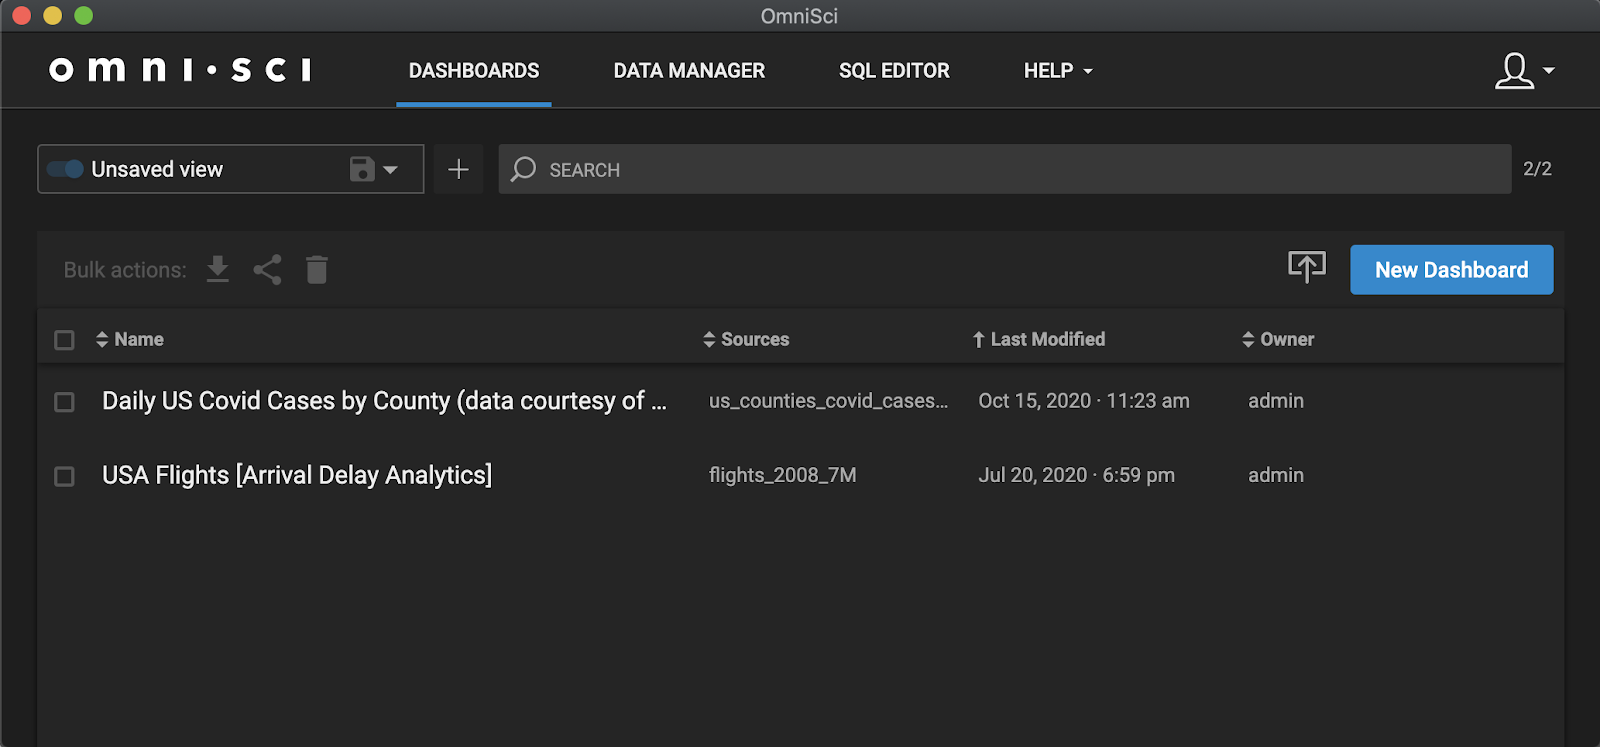Click the bulk delete trash icon
This screenshot has height=747, width=1600.
pyautogui.click(x=317, y=269)
